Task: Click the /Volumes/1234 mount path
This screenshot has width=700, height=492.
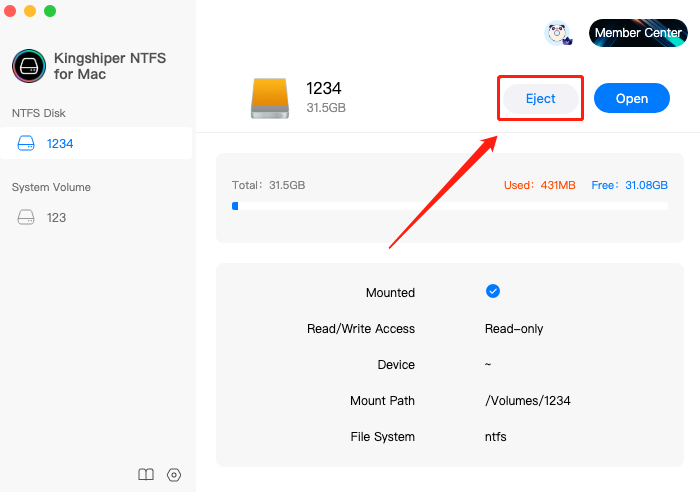Action: [528, 400]
